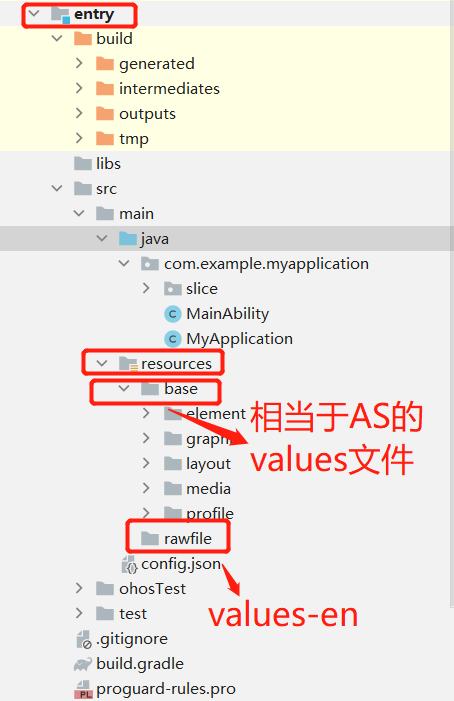The height and width of the screenshot is (701, 454).
Task: Collapse the base folder chevron
Action: [124, 389]
